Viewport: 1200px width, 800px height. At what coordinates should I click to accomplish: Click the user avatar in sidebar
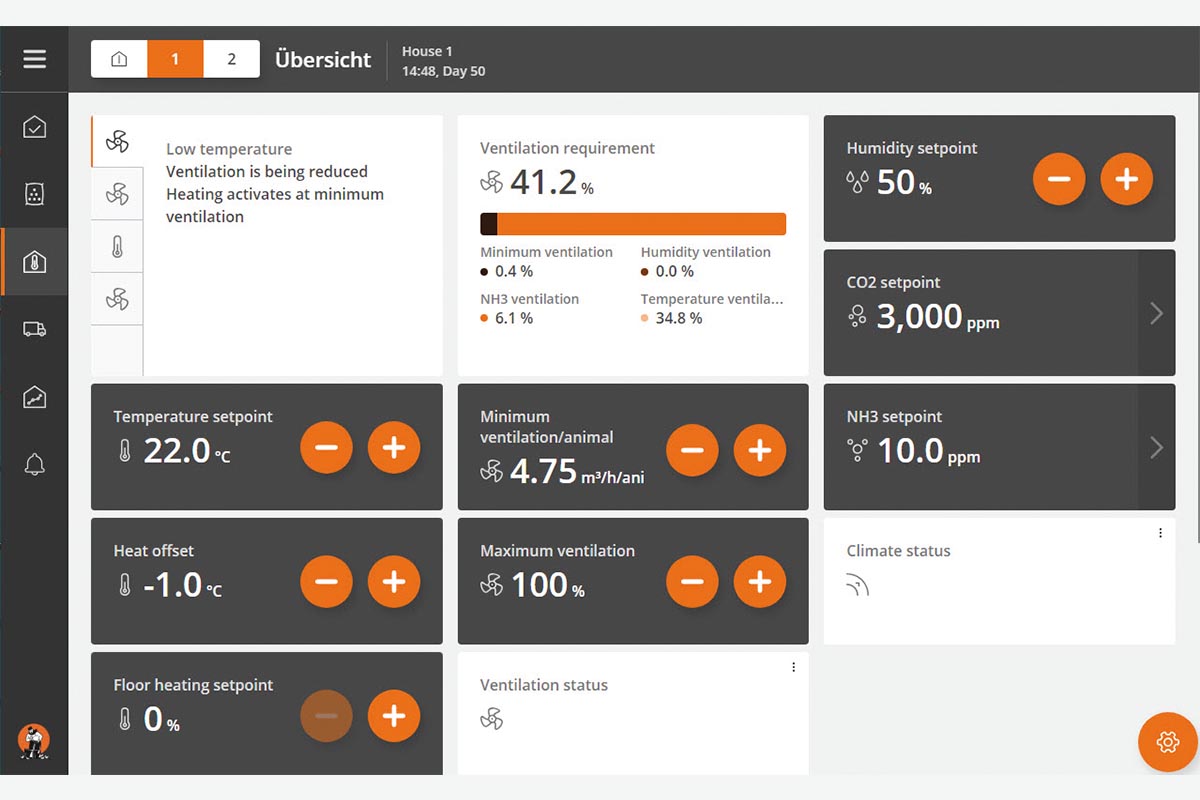34,741
